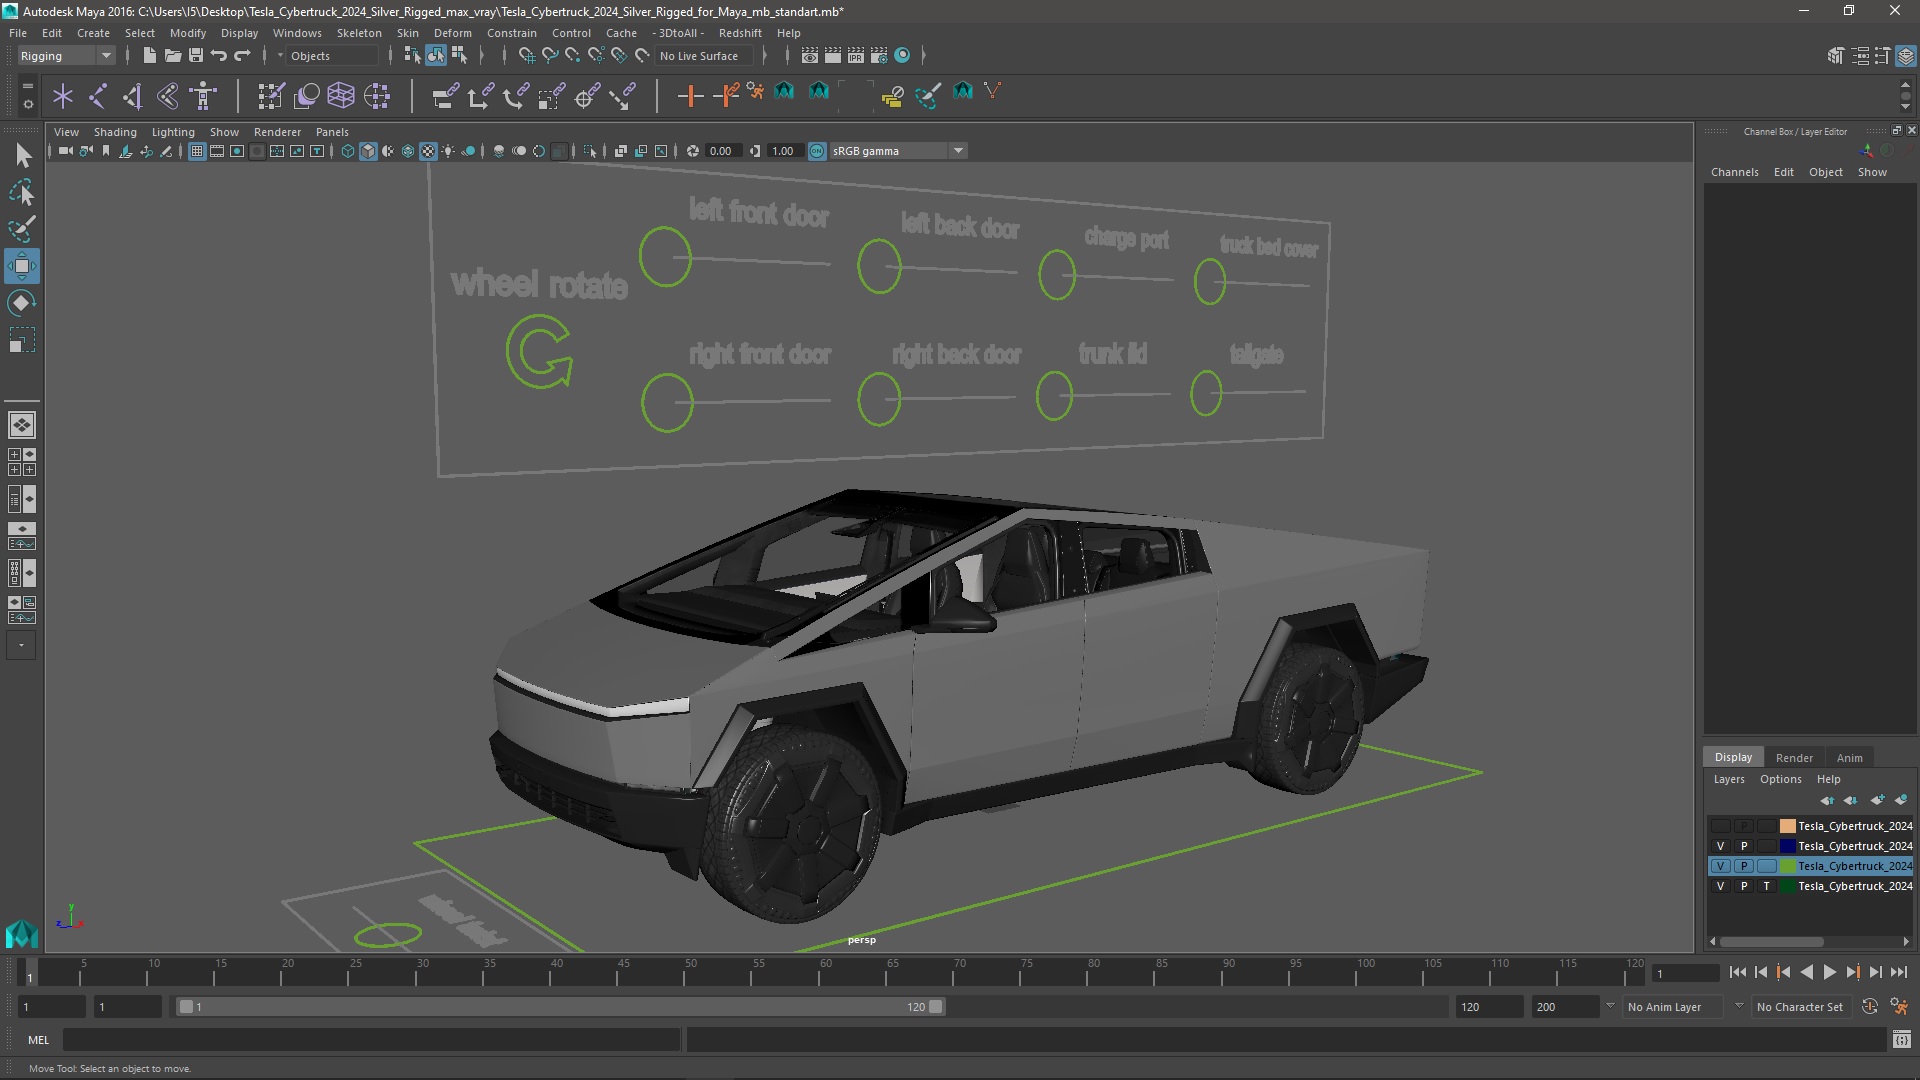Viewport: 1920px width, 1080px height.
Task: Create new empty display layer
Action: tap(1877, 800)
